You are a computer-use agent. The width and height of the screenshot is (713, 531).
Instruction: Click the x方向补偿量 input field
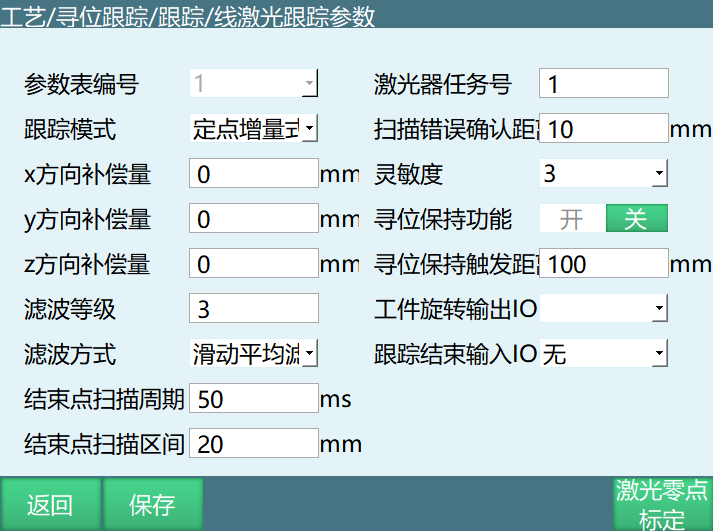click(x=253, y=174)
